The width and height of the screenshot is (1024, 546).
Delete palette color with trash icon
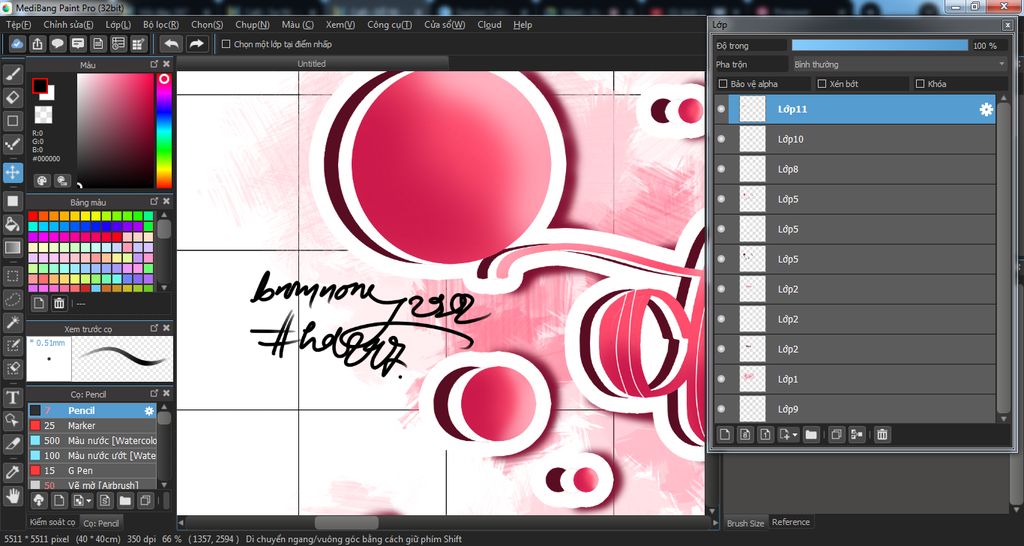coord(59,303)
